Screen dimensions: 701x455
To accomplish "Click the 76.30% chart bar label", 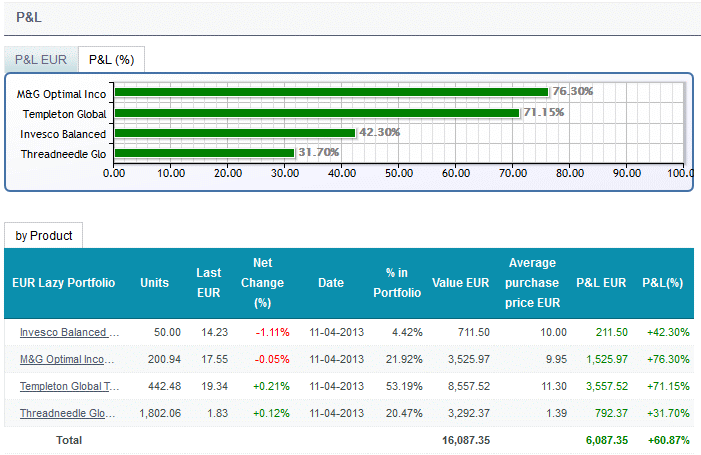I will 573,91.
